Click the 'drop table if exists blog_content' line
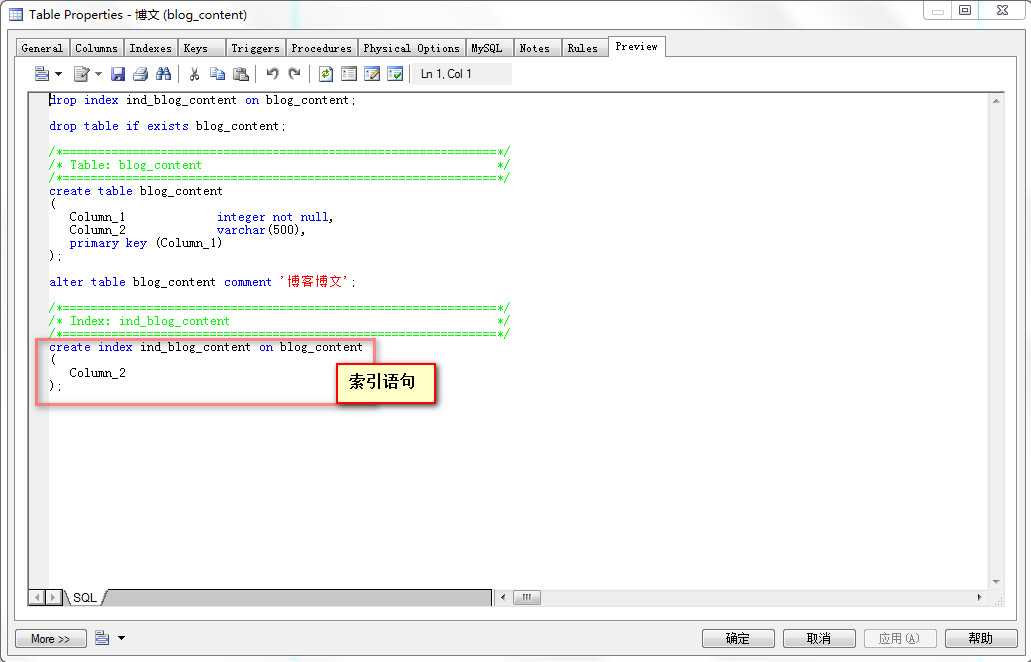1031x662 pixels. pyautogui.click(x=168, y=126)
